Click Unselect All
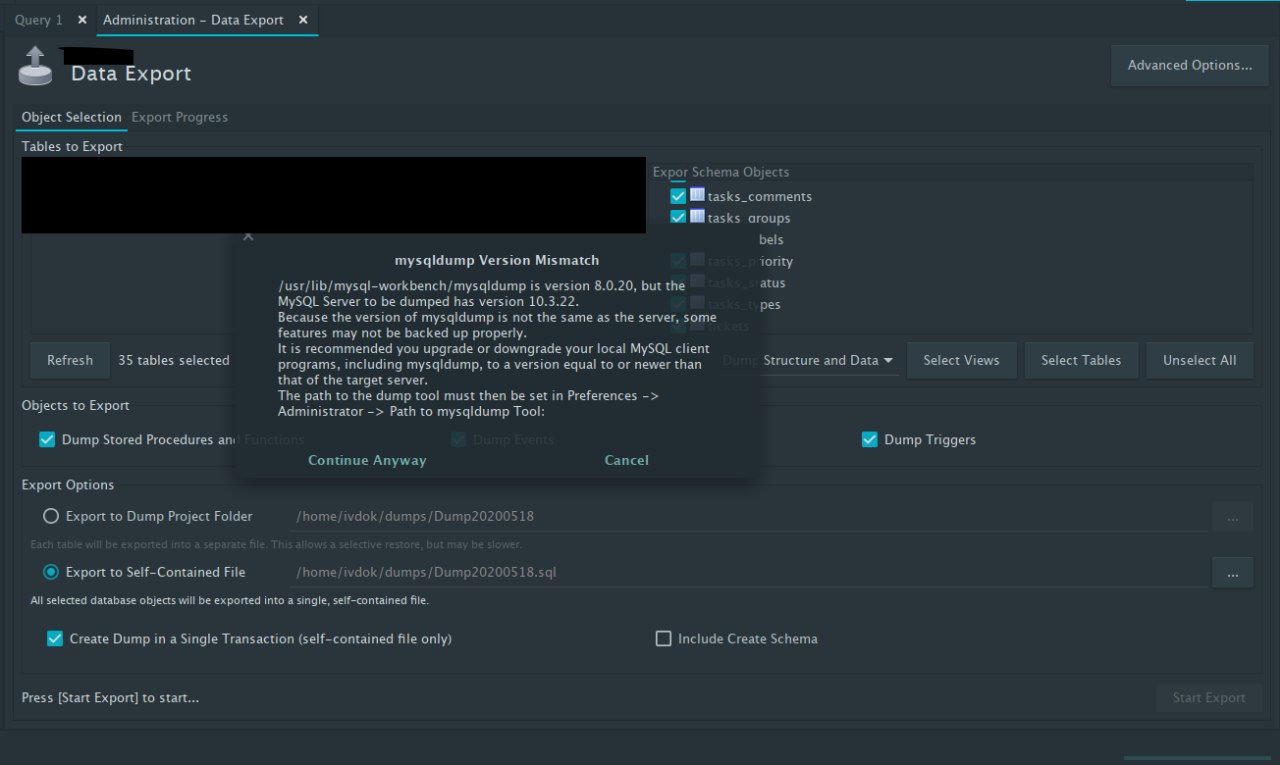 coord(1200,360)
